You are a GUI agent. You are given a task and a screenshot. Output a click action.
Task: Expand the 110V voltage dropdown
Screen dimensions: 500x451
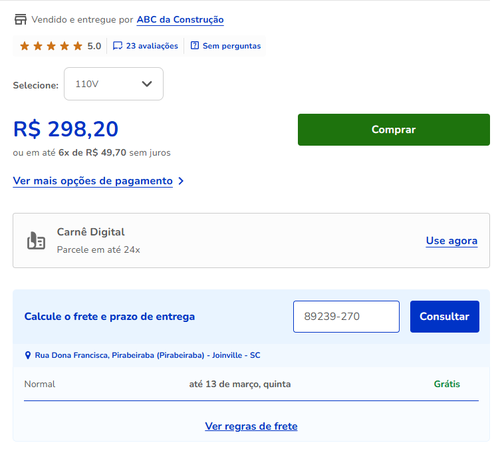[114, 84]
